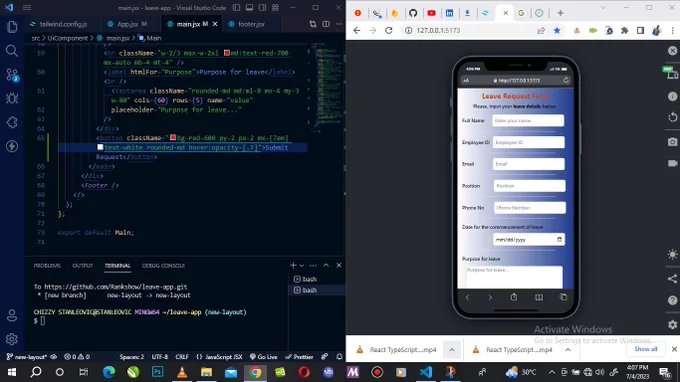Open Source Control view in activity bar

click(x=12, y=75)
